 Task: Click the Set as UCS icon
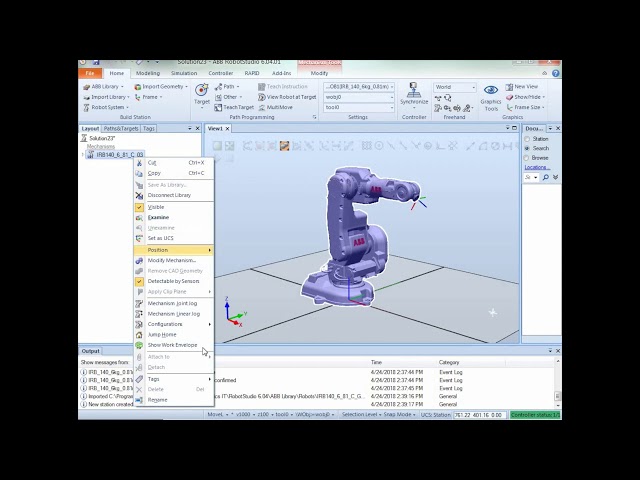(139, 238)
